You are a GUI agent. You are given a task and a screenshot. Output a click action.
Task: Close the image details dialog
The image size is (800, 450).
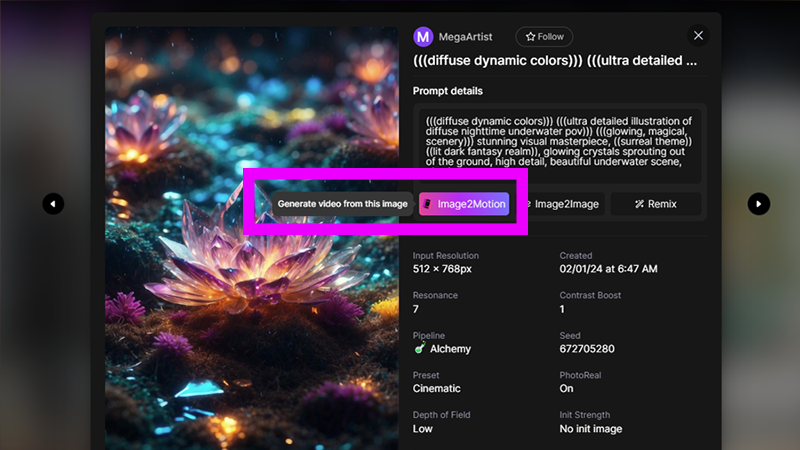tap(698, 36)
